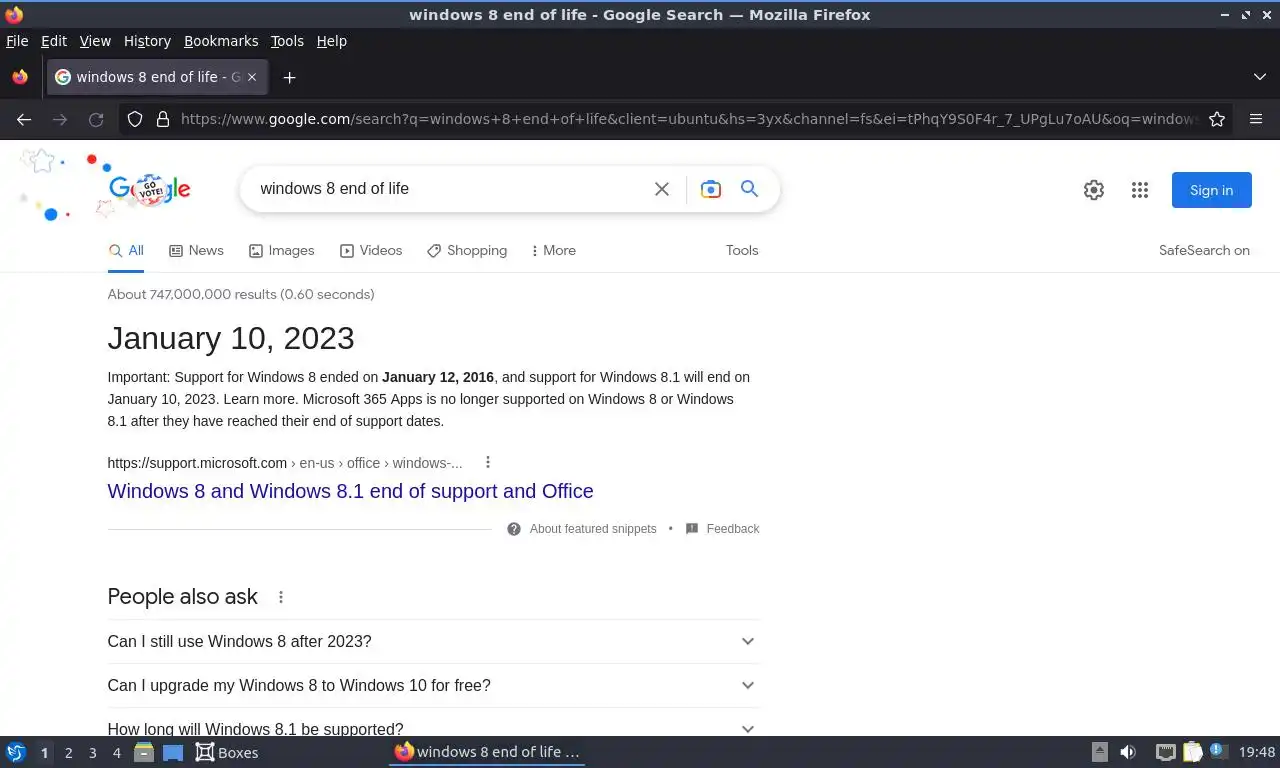
Task: Open search Tools options
Action: coord(742,251)
